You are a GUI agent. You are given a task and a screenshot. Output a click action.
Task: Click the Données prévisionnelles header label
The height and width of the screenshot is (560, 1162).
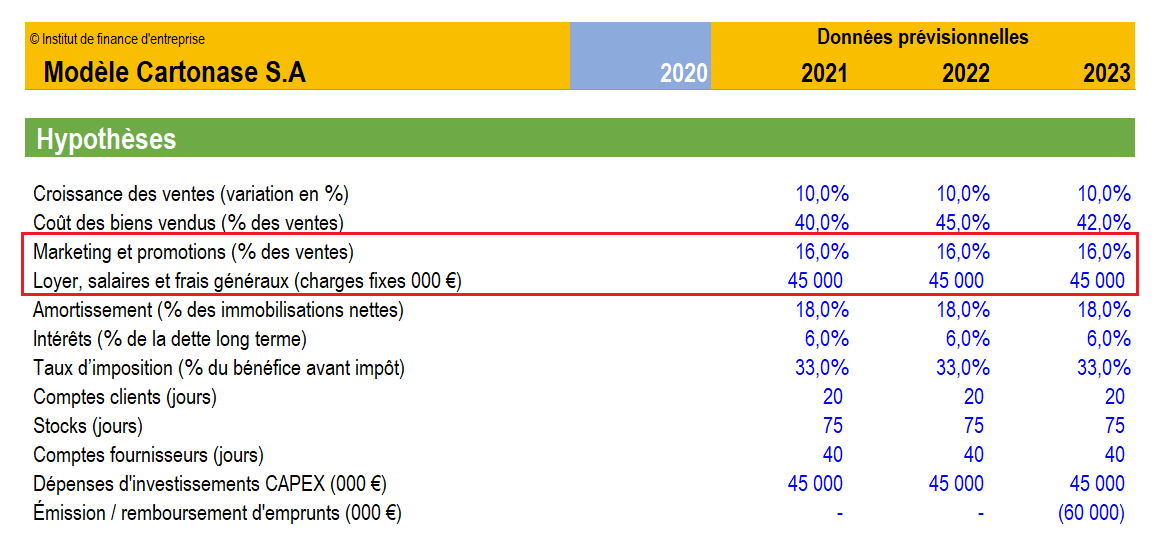point(923,36)
